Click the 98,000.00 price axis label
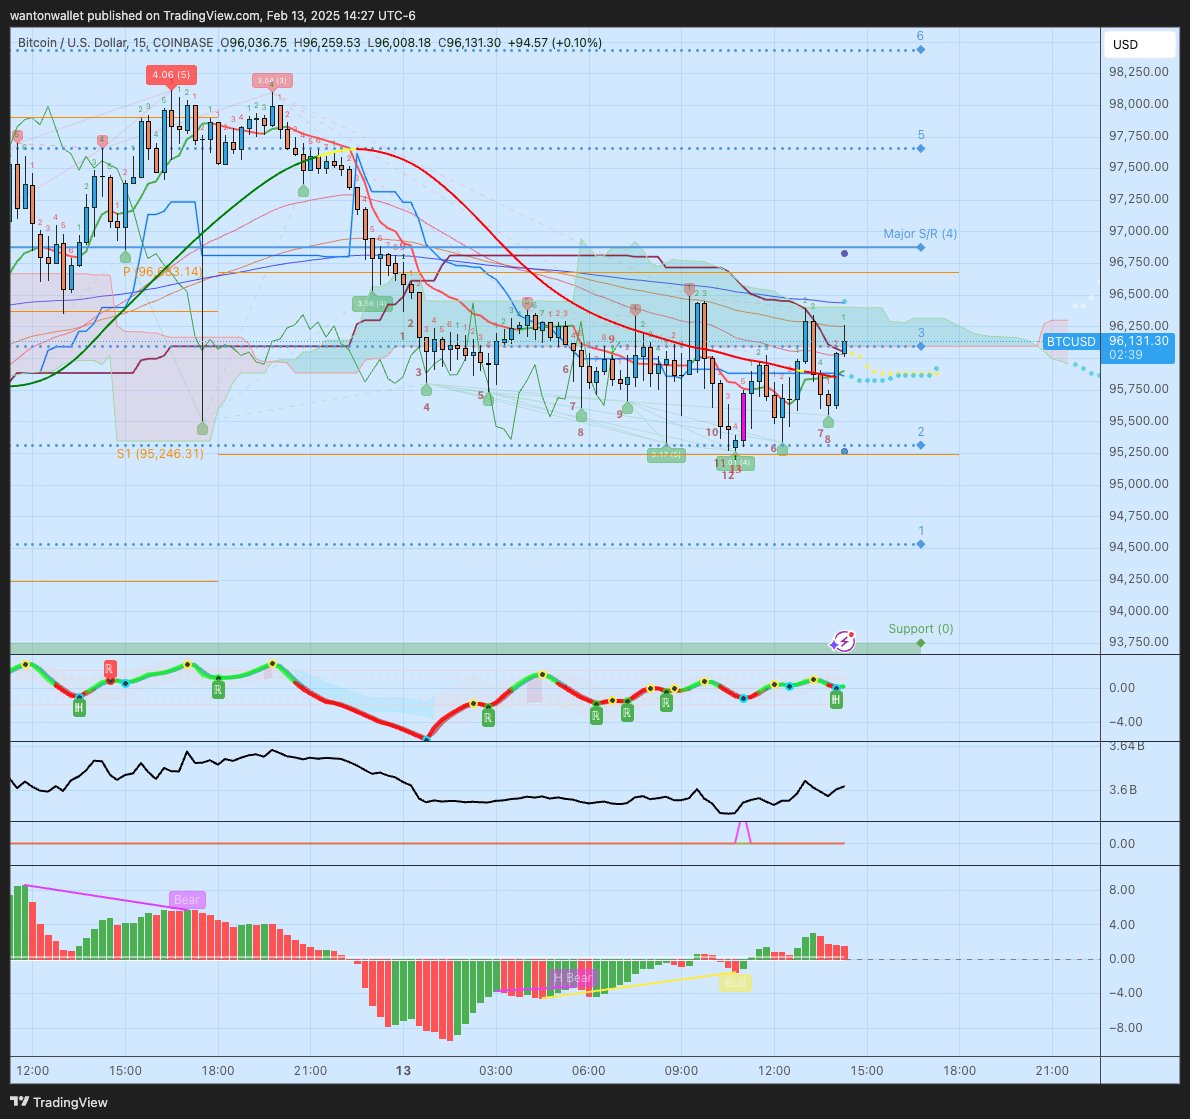Screen dimensions: 1190x1119 click(1138, 103)
